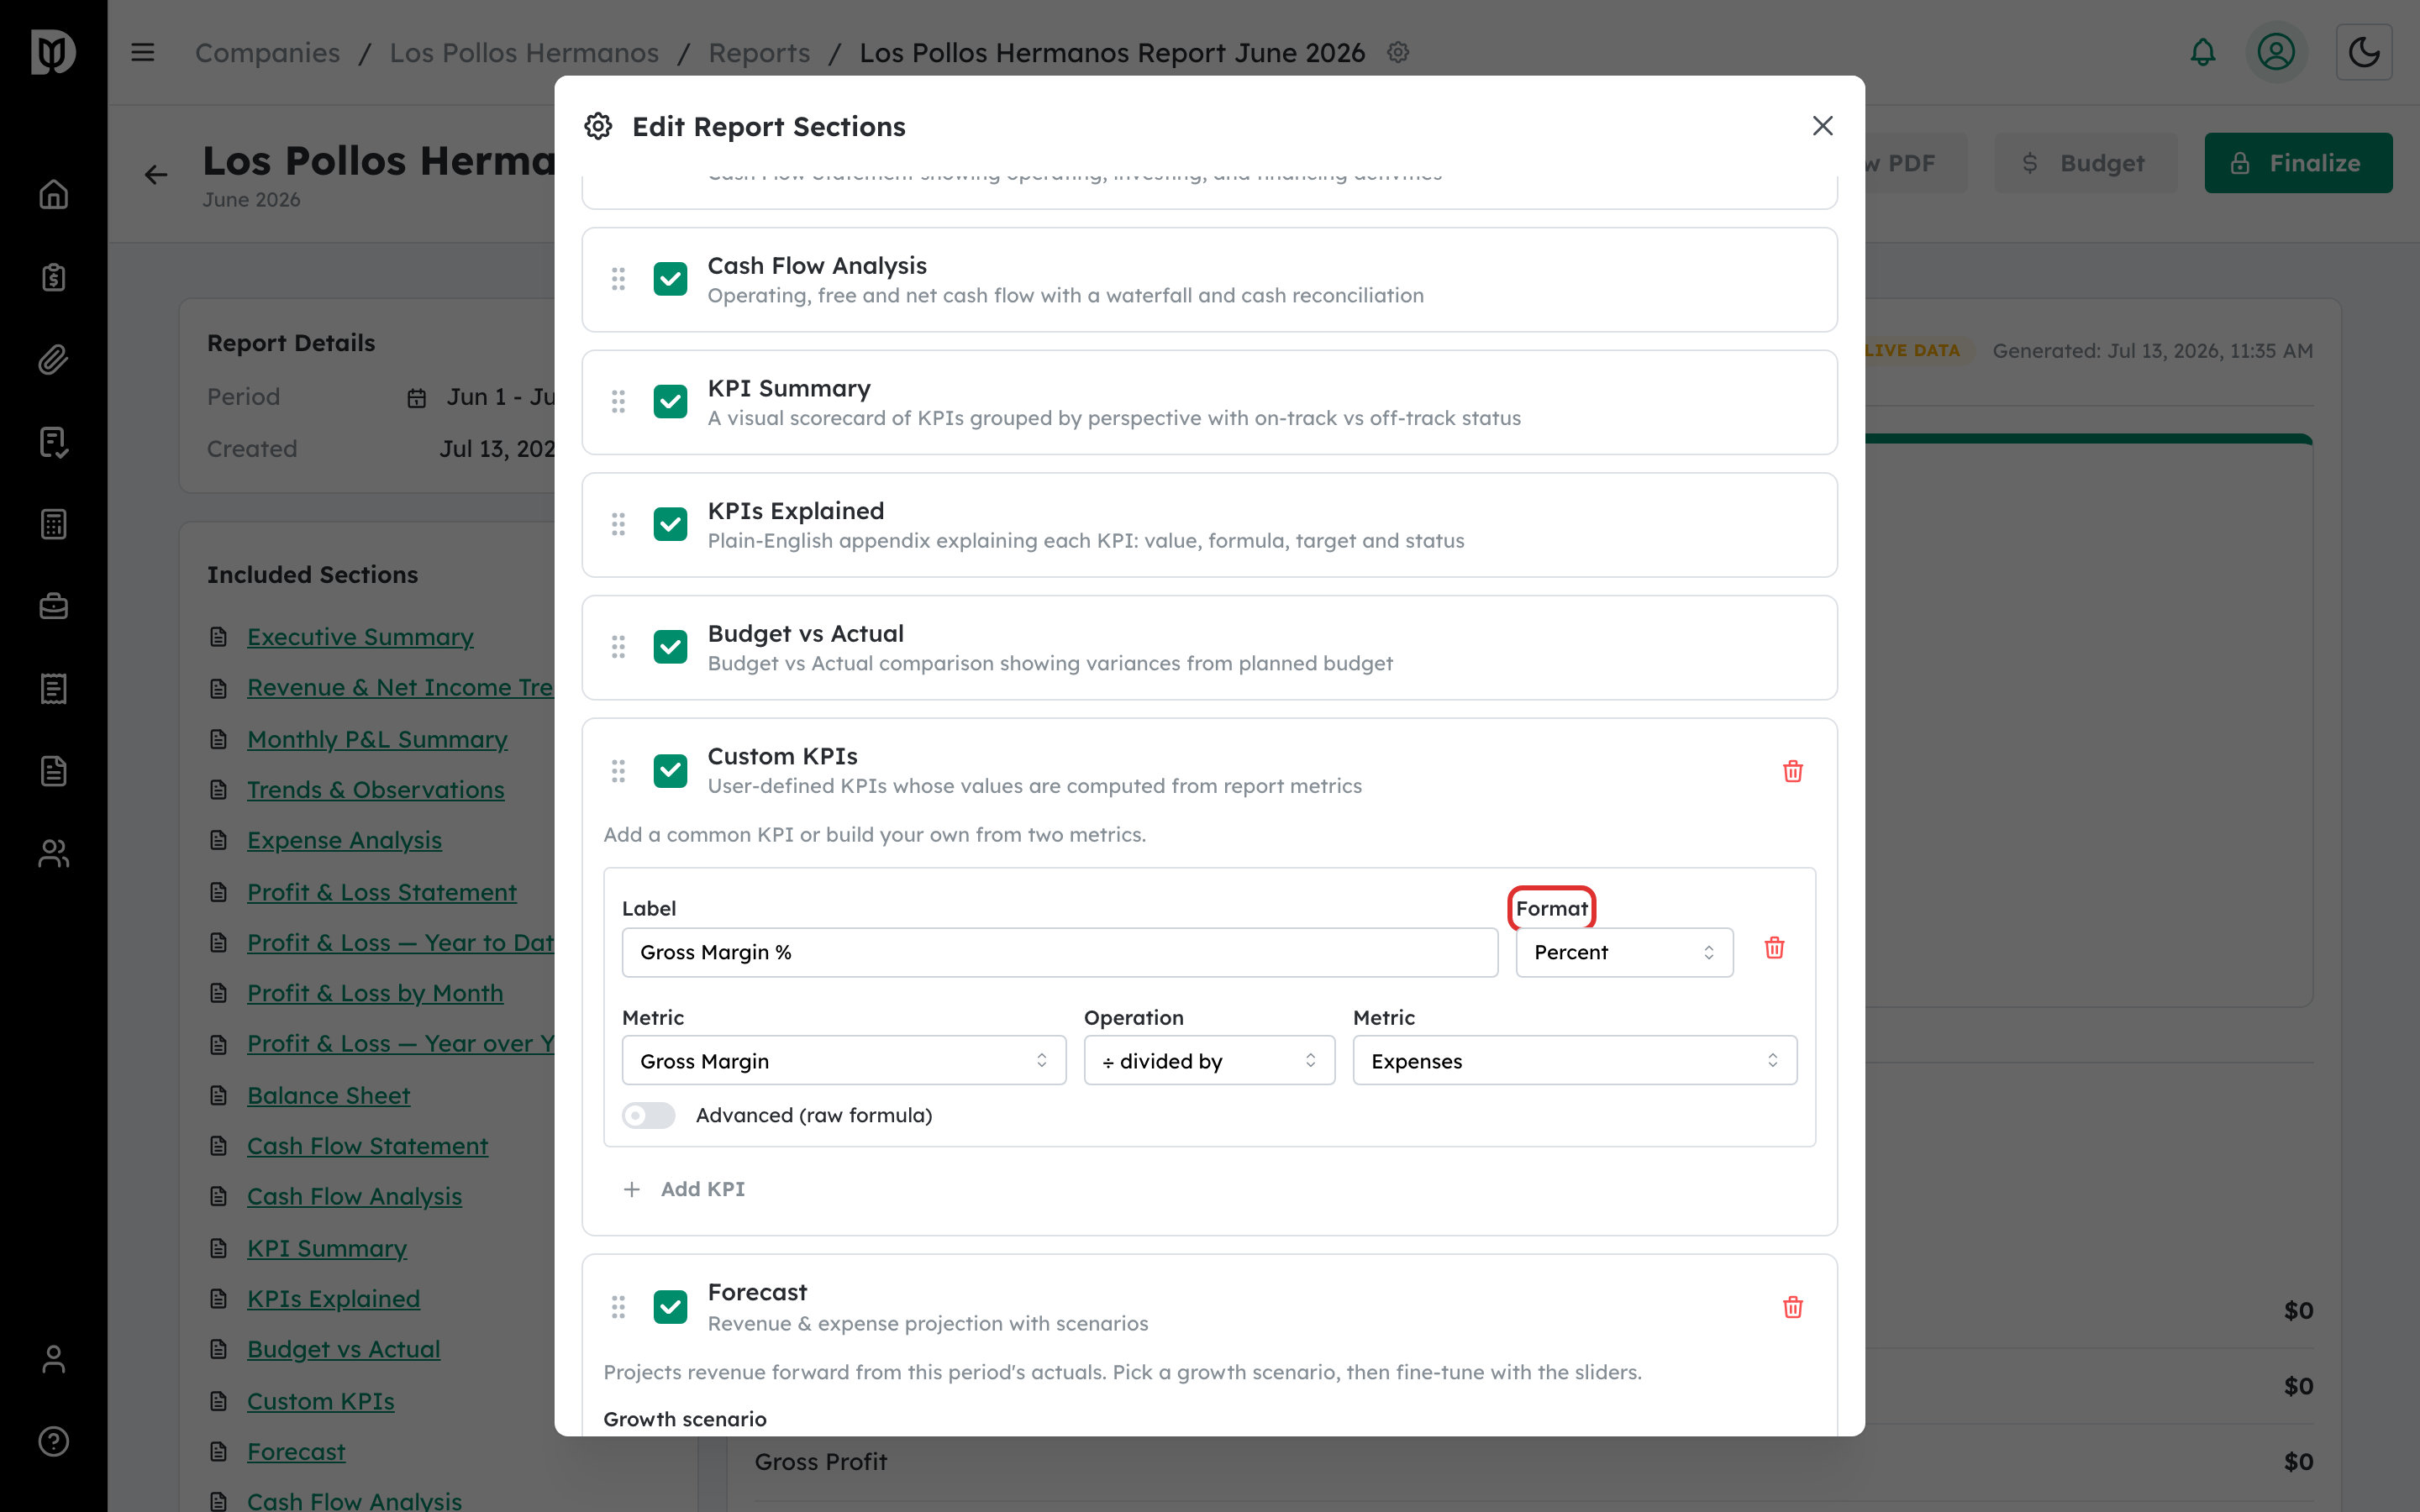Open the Operation dropdown 'divided by'
Image resolution: width=2420 pixels, height=1512 pixels.
[x=1209, y=1060]
